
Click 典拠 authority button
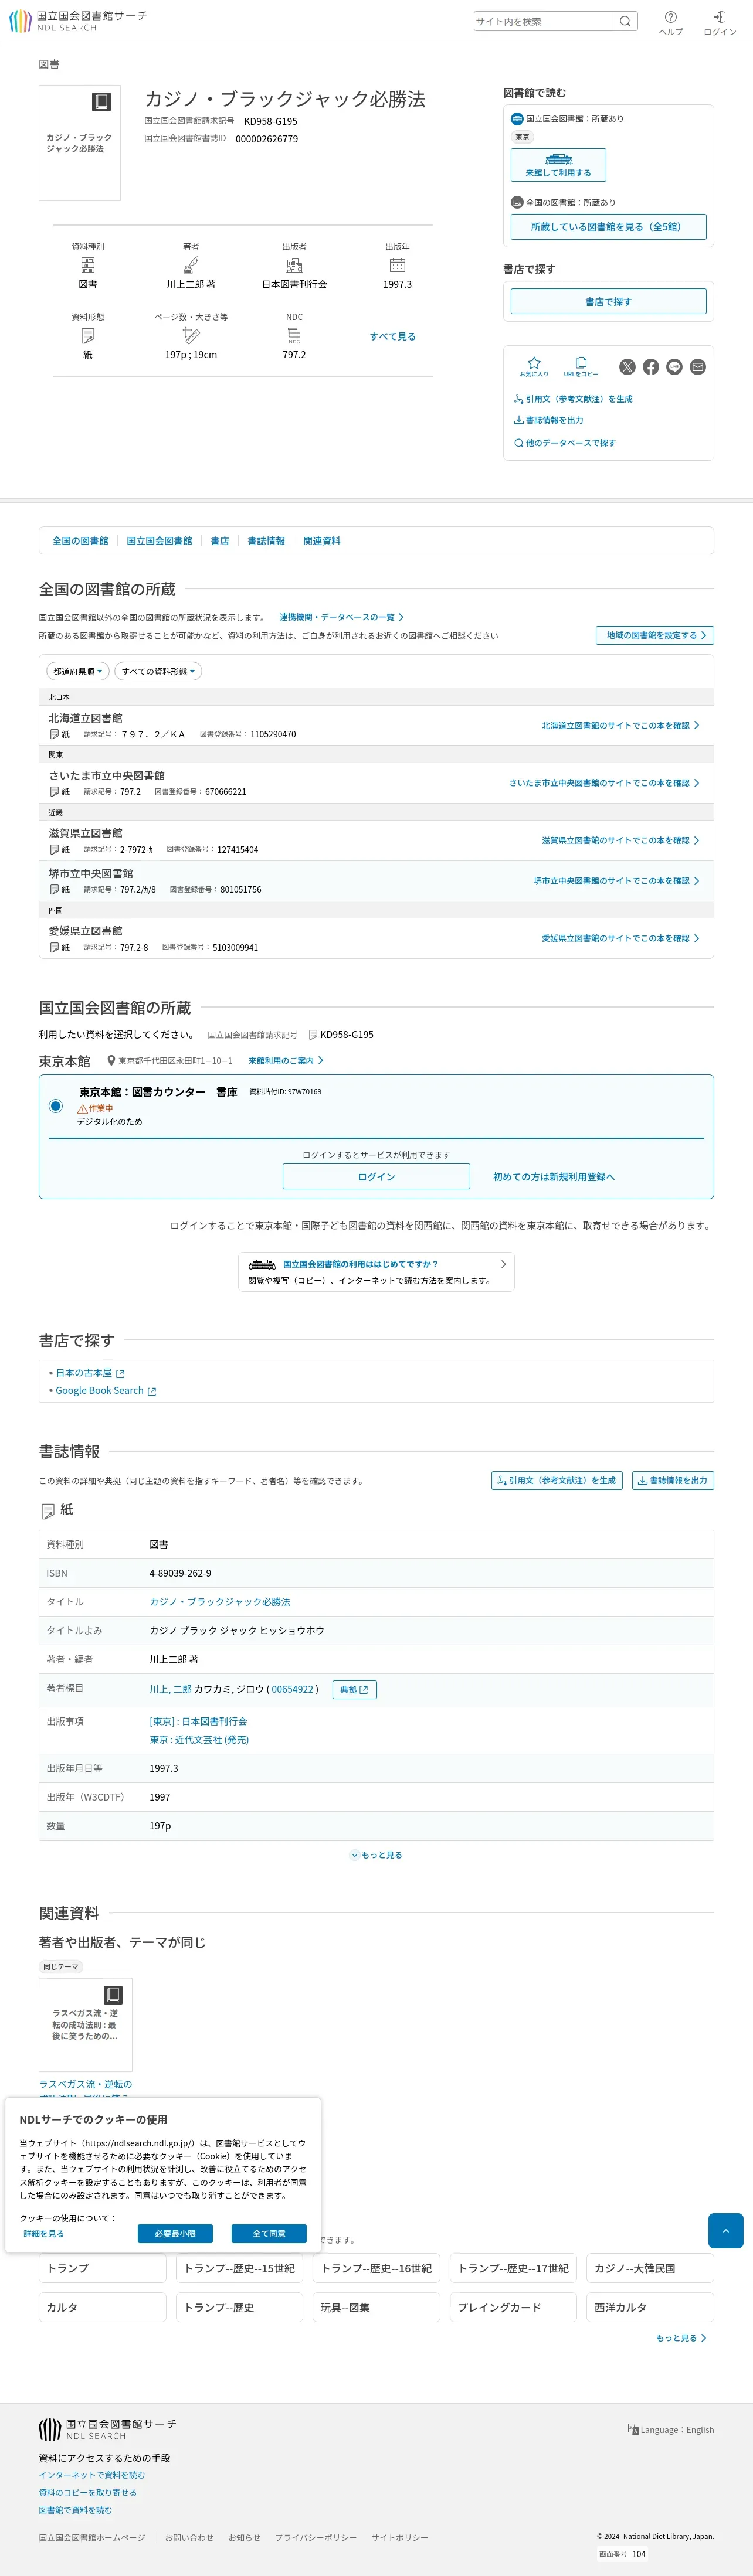(354, 1690)
